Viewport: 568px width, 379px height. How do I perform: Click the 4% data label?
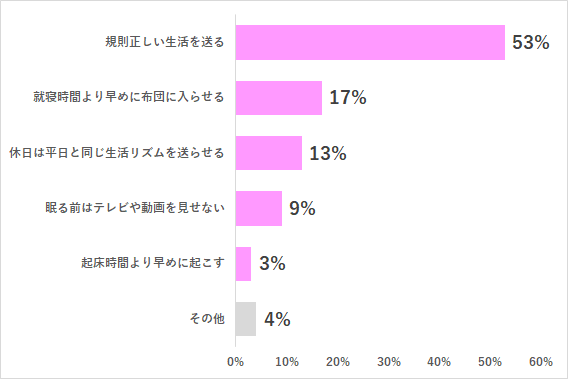click(x=277, y=319)
